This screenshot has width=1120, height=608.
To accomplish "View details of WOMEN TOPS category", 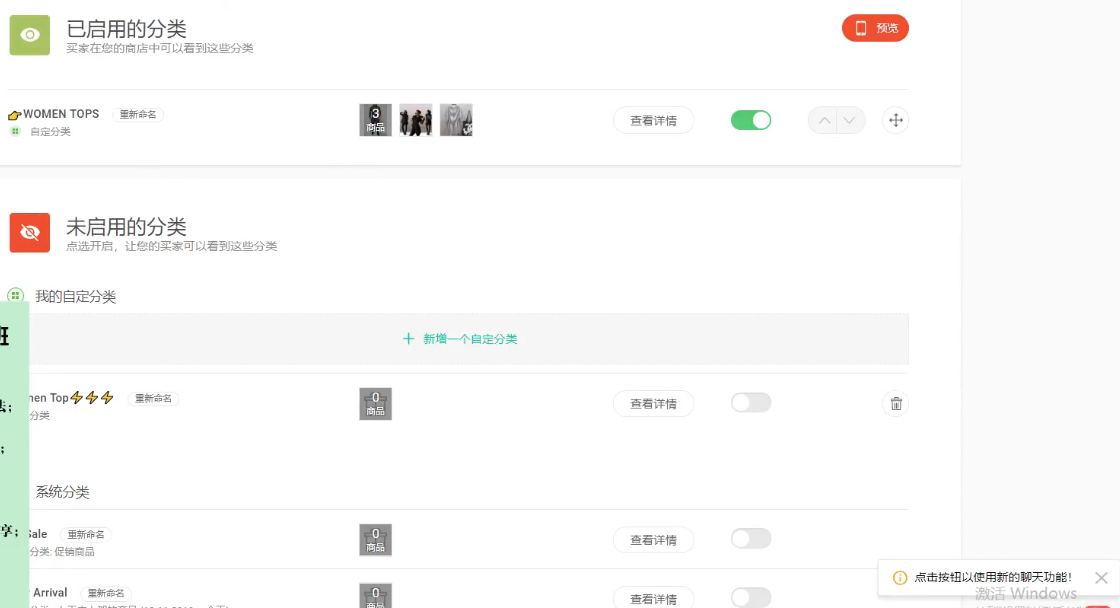I will point(653,121).
